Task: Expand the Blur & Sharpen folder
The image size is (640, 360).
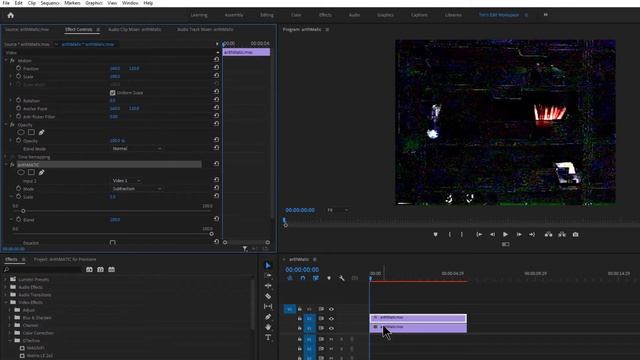Action: [10, 318]
